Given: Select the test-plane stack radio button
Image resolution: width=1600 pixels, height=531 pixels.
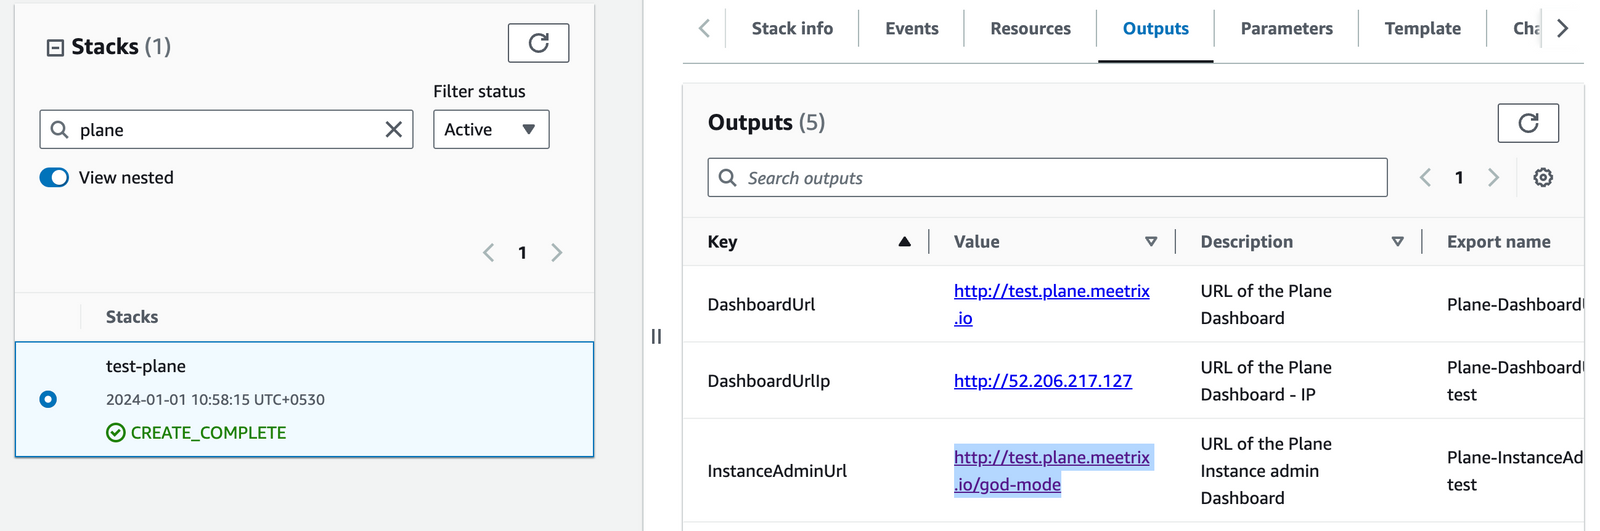Looking at the screenshot, I should click(x=48, y=400).
